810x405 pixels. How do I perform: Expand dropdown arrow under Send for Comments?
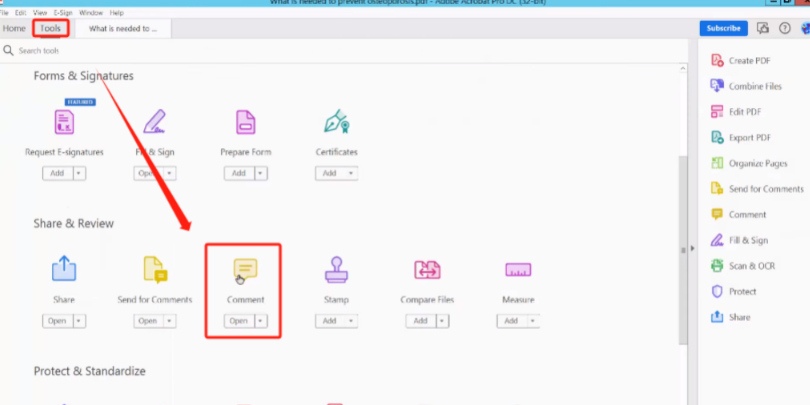click(x=169, y=321)
